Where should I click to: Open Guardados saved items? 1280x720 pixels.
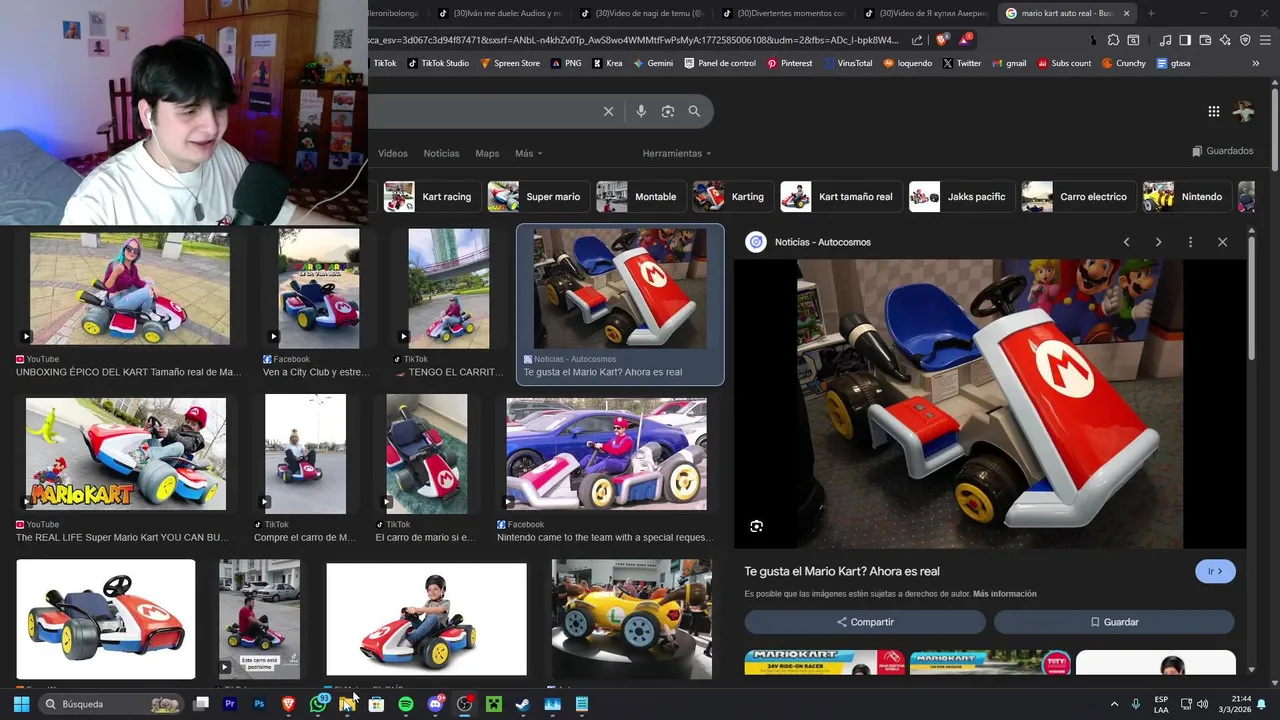click(1222, 151)
